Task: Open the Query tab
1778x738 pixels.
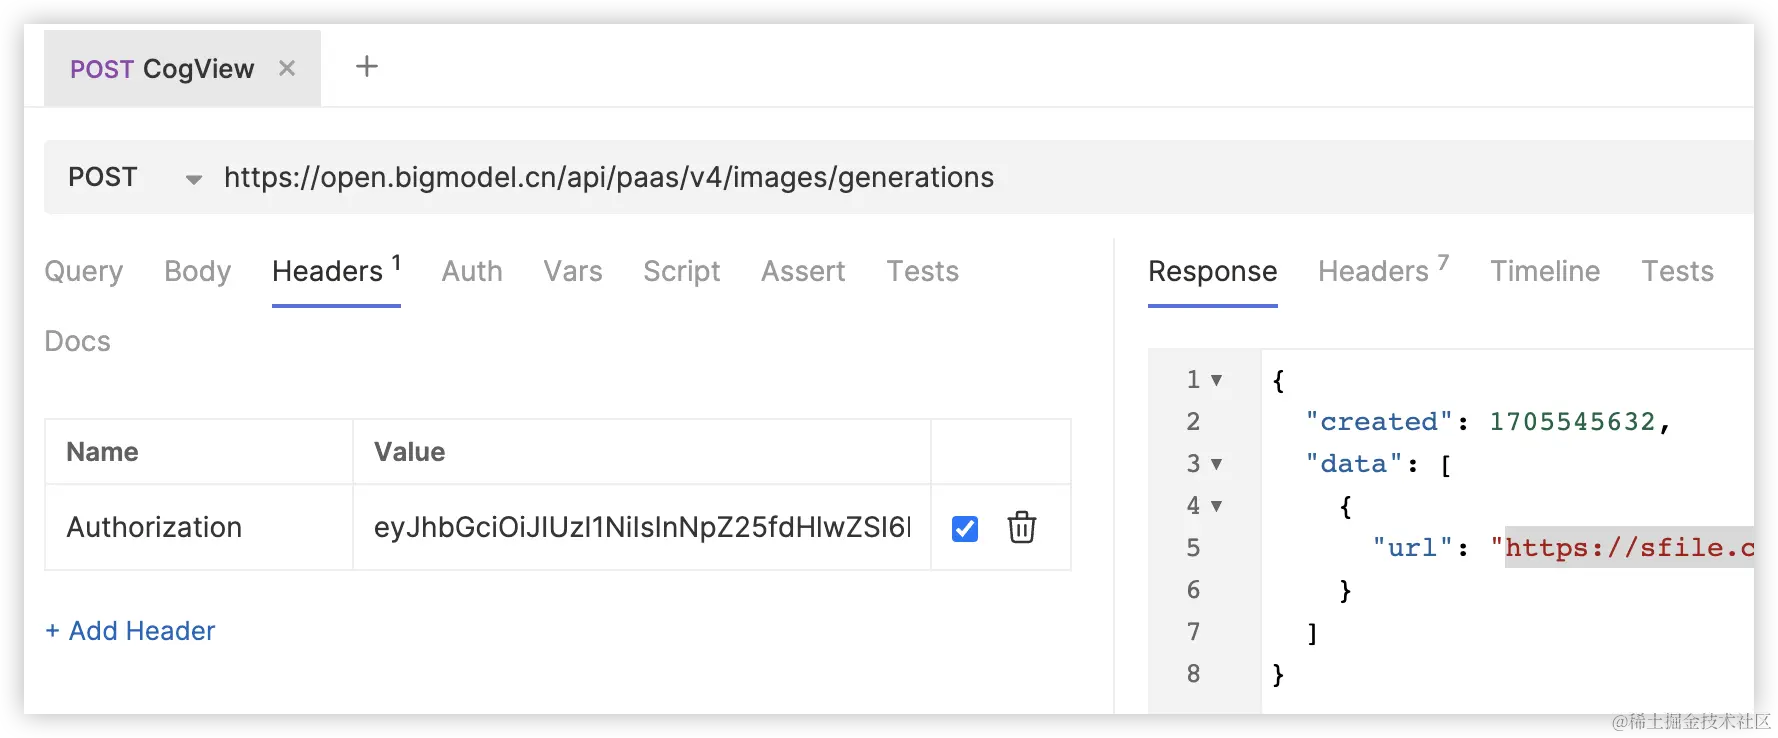Action: tap(84, 271)
